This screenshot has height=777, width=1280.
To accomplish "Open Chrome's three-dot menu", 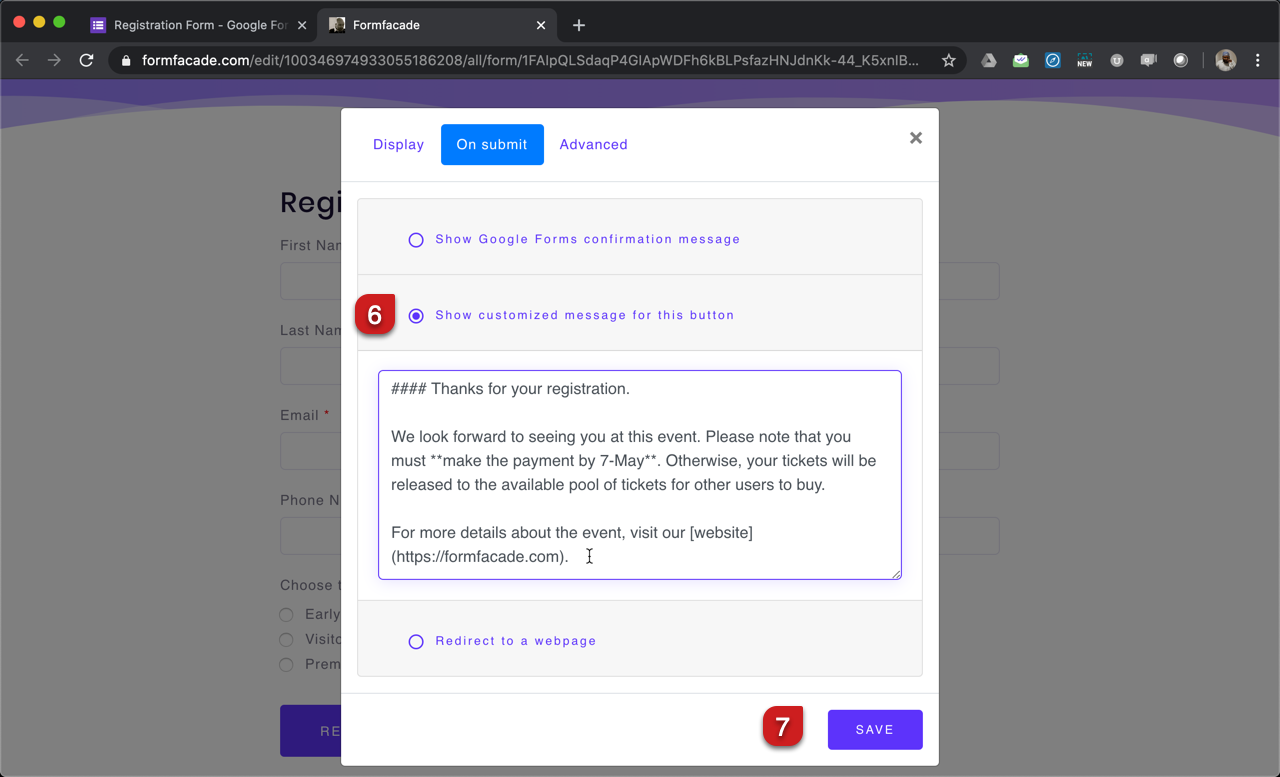I will [x=1258, y=61].
